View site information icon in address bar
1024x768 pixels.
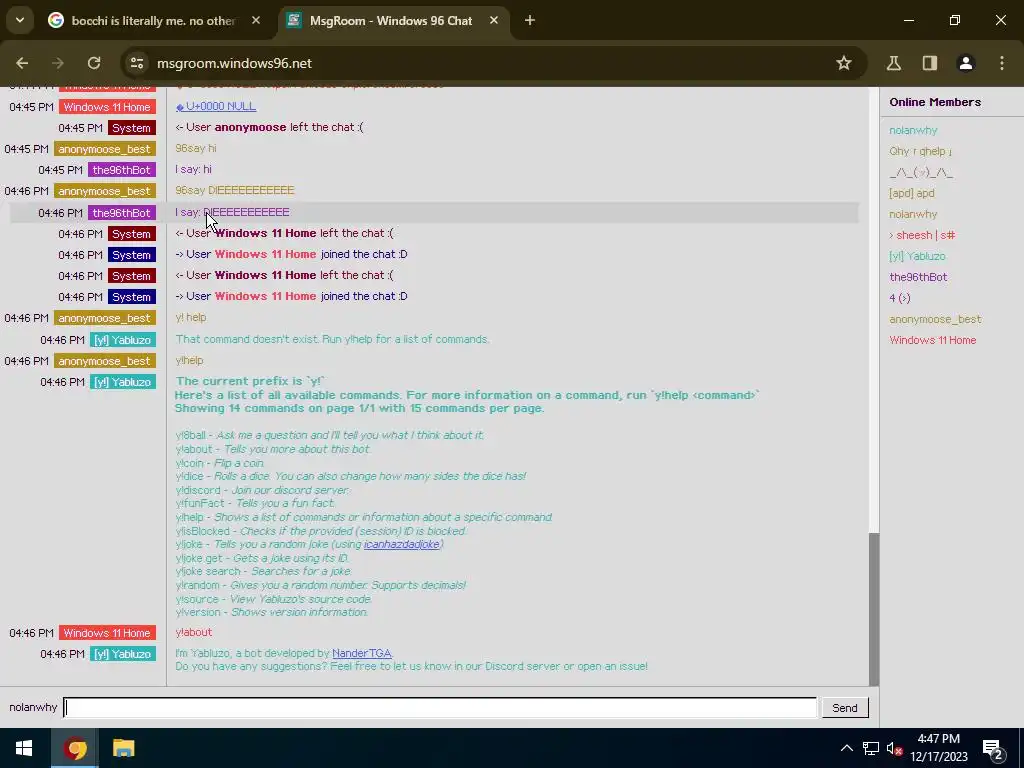[137, 63]
